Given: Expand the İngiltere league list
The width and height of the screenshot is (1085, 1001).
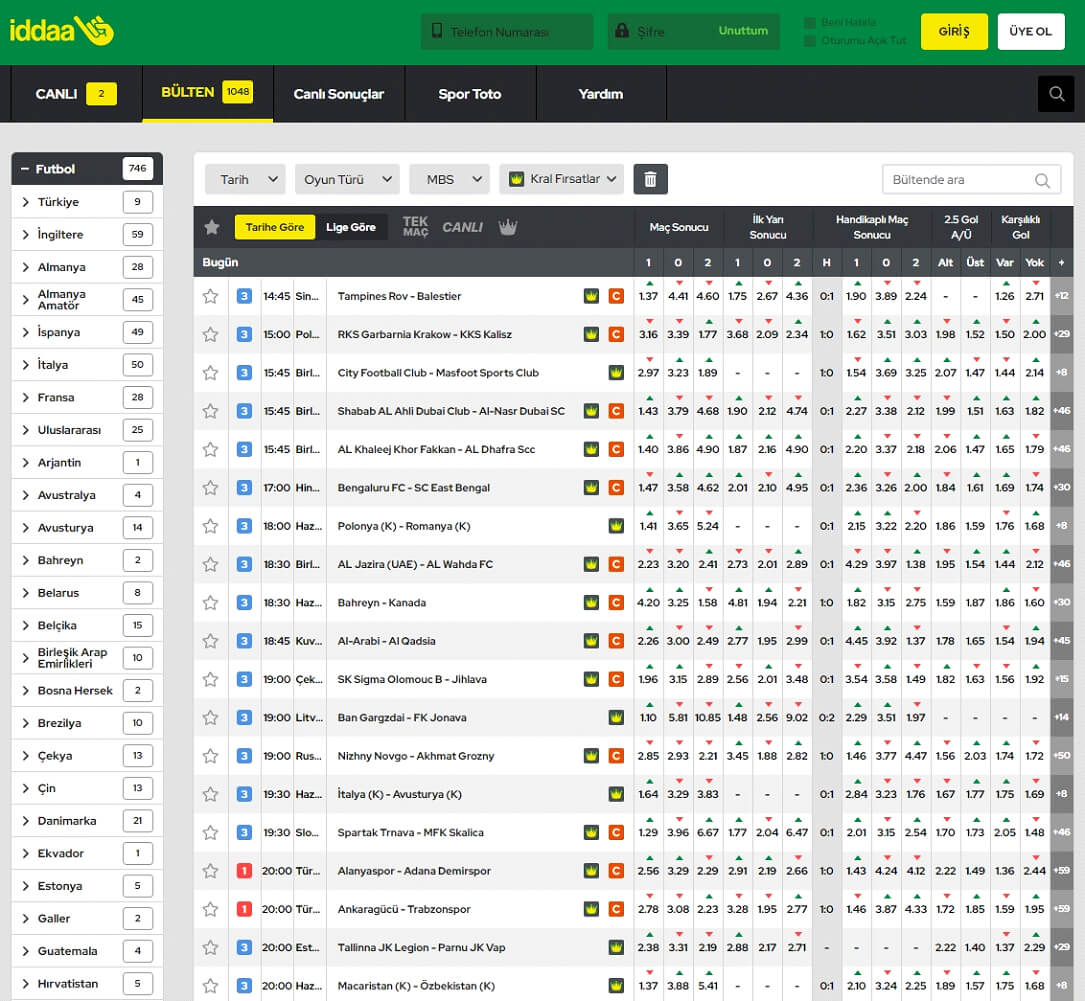Looking at the screenshot, I should pos(87,235).
